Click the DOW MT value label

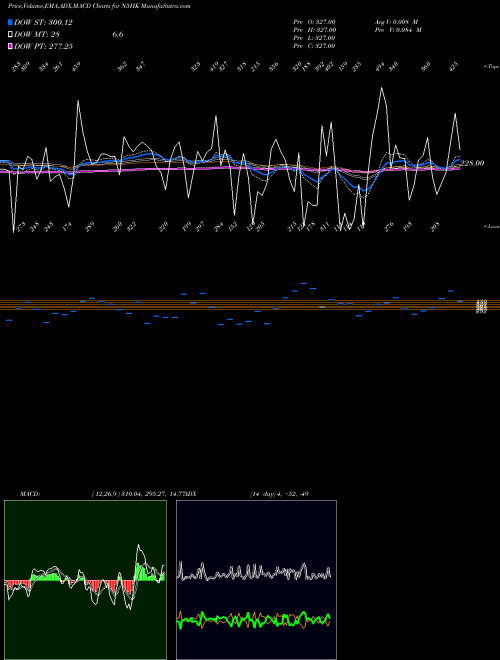38,35
